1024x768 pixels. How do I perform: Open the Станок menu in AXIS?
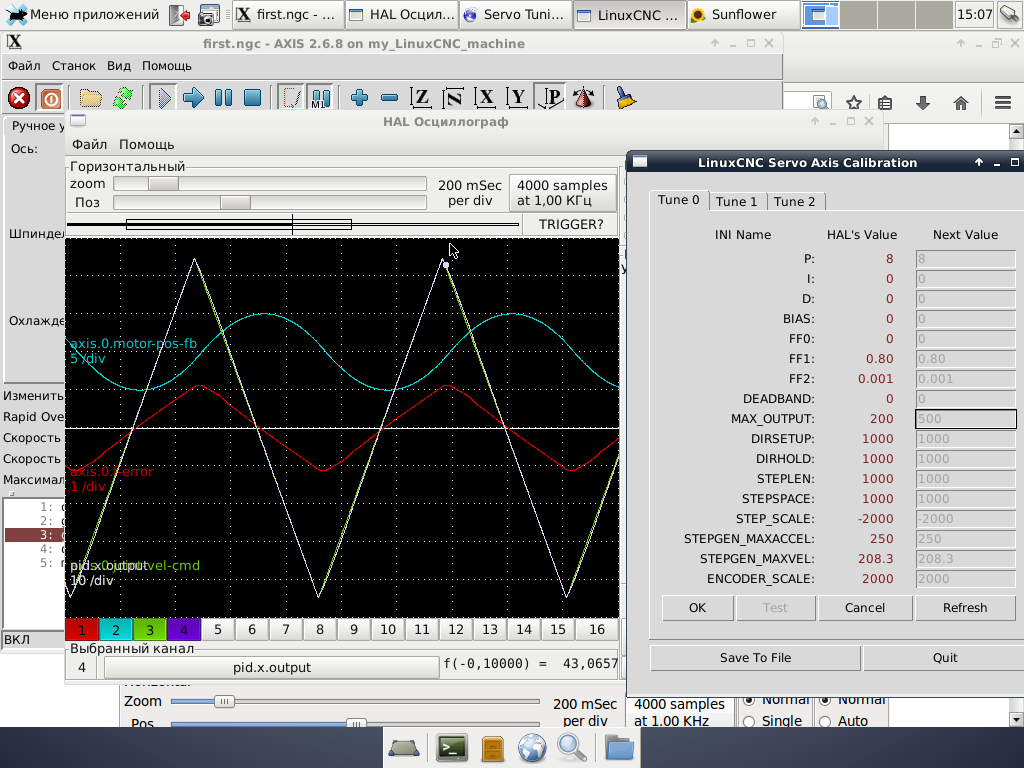pos(74,66)
